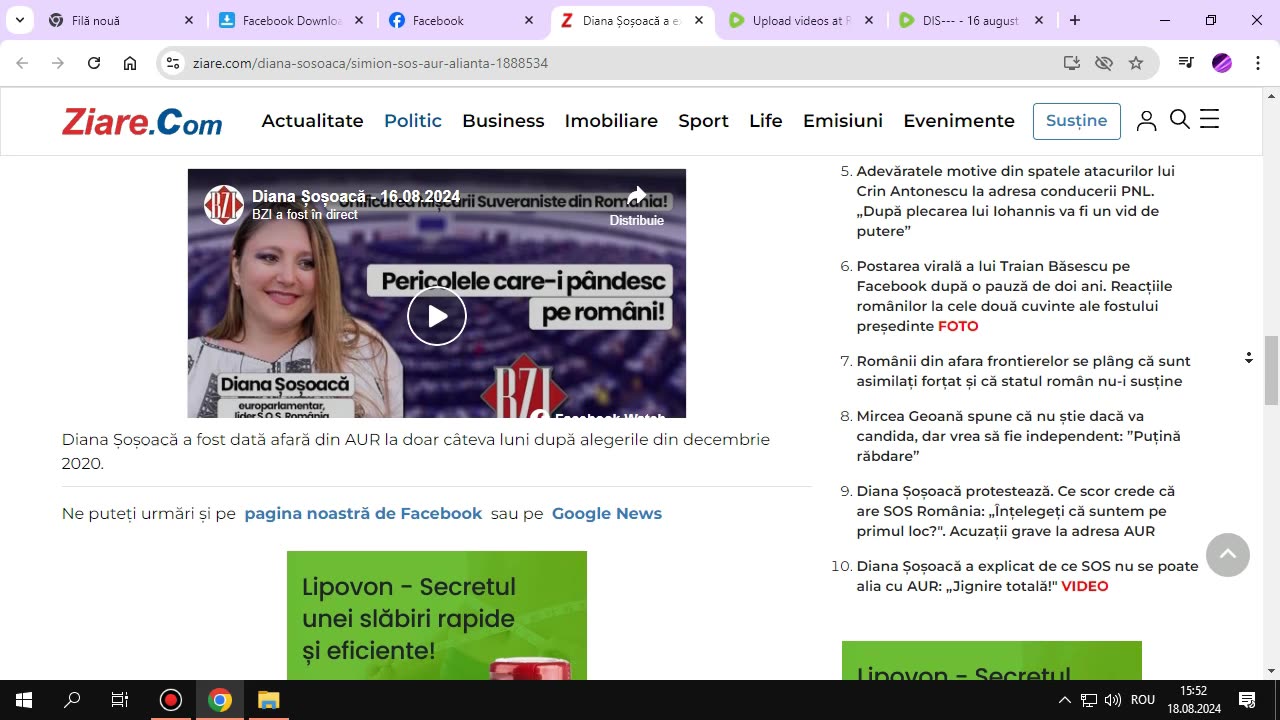This screenshot has height=720, width=1280.
Task: Switch to the Facebook Download tab
Action: 292,20
